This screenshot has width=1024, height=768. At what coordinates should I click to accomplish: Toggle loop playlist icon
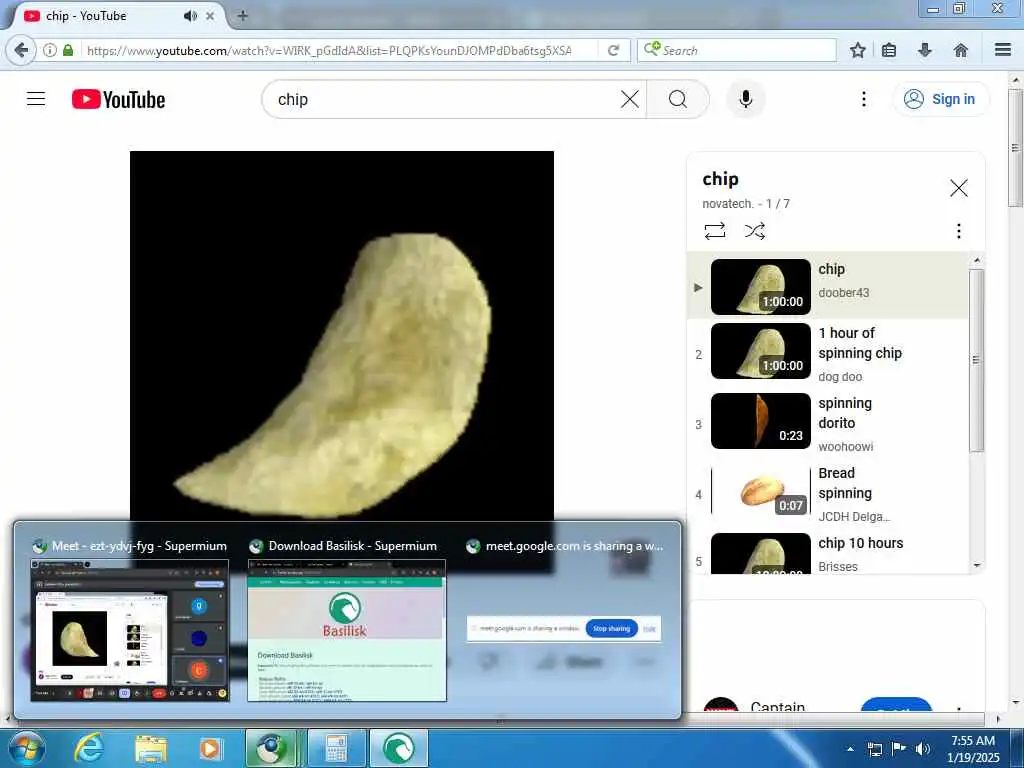pyautogui.click(x=714, y=231)
